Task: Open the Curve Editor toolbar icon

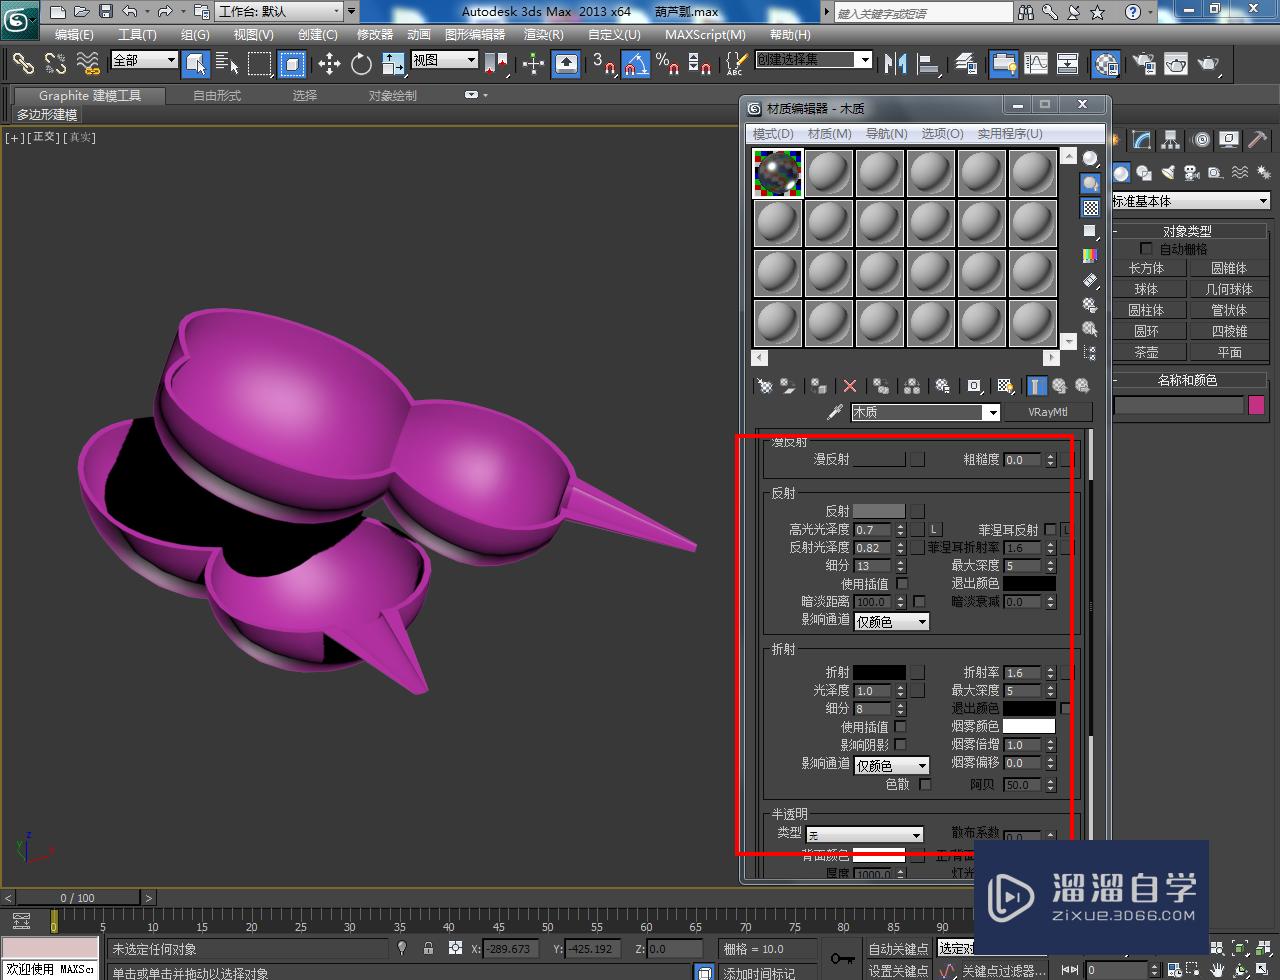Action: (1035, 64)
